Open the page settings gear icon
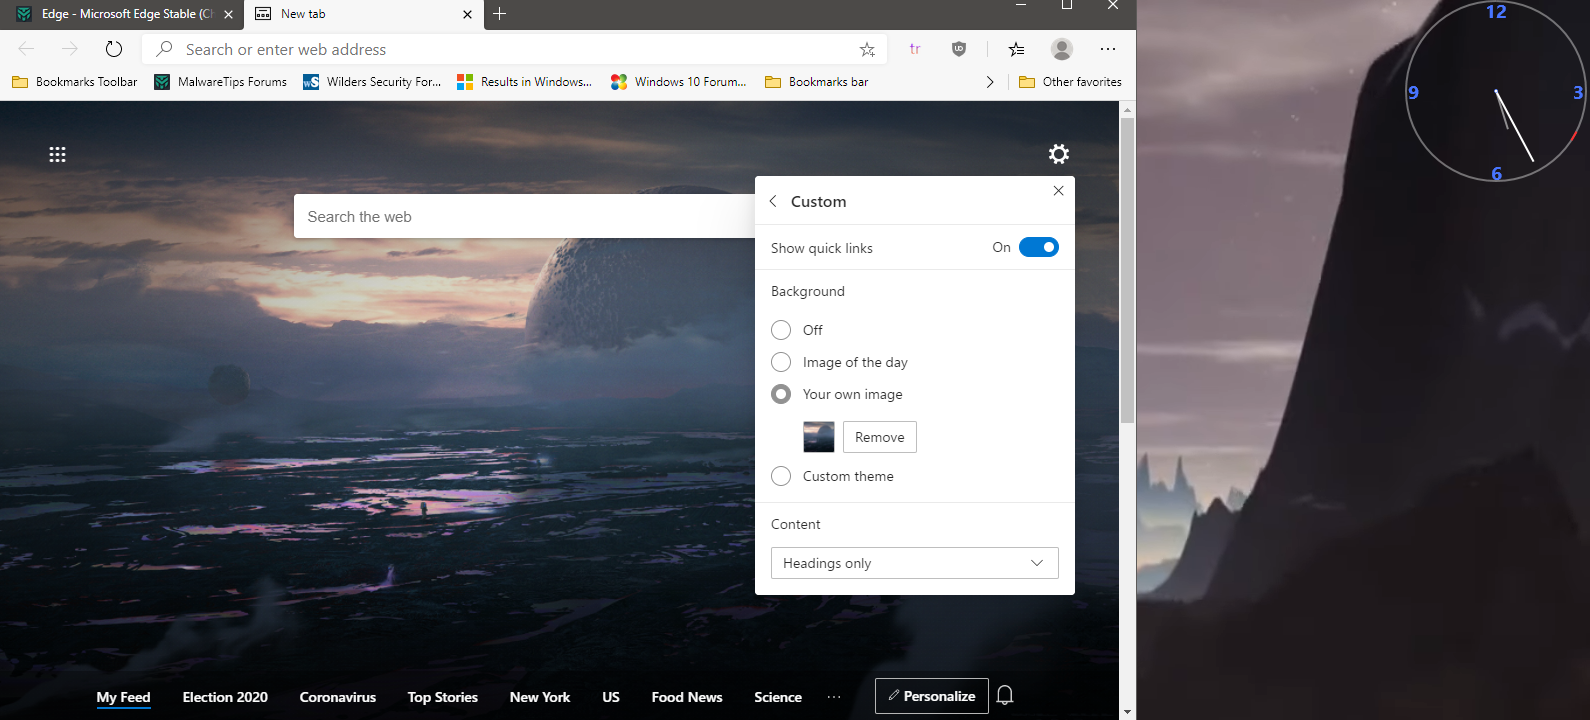 (x=1058, y=154)
